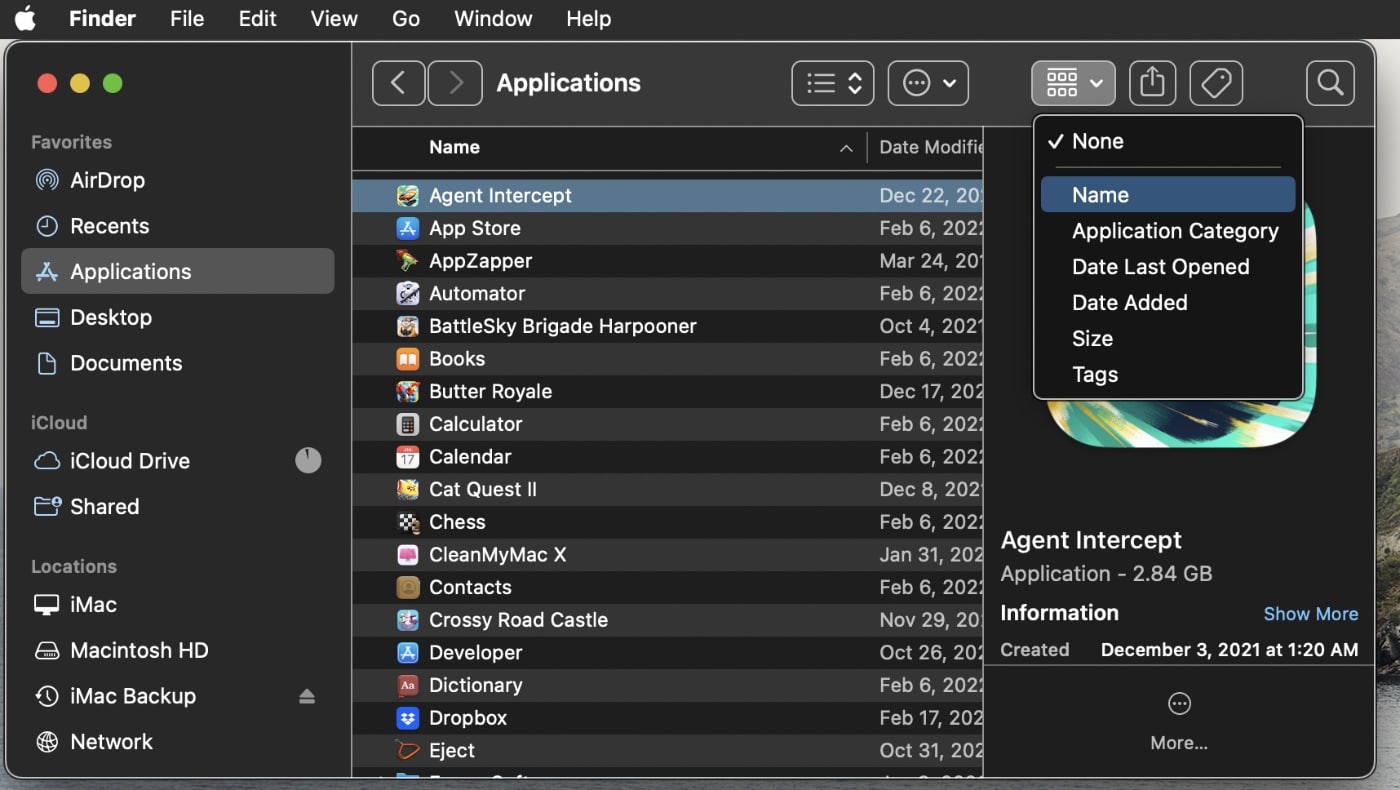Open the Action ellipsis dropdown in toolbar
Screen dimensions: 1400x790
(928, 83)
